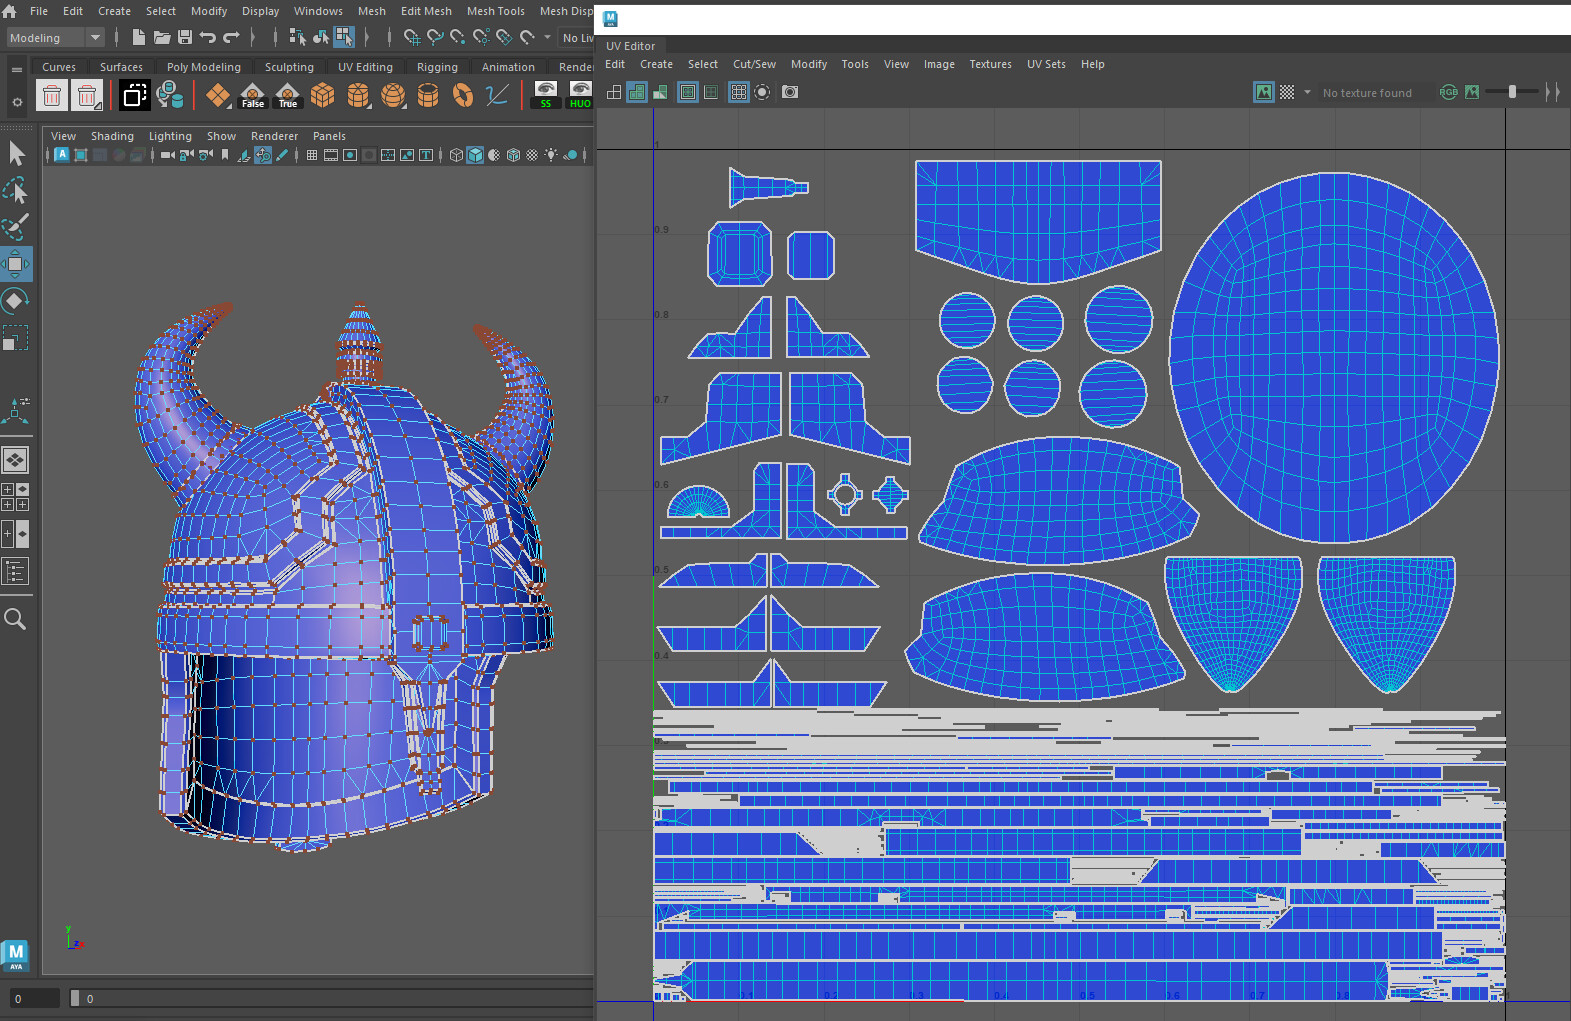Redo the action in the status line
Image resolution: width=1571 pixels, height=1021 pixels.
click(x=231, y=37)
